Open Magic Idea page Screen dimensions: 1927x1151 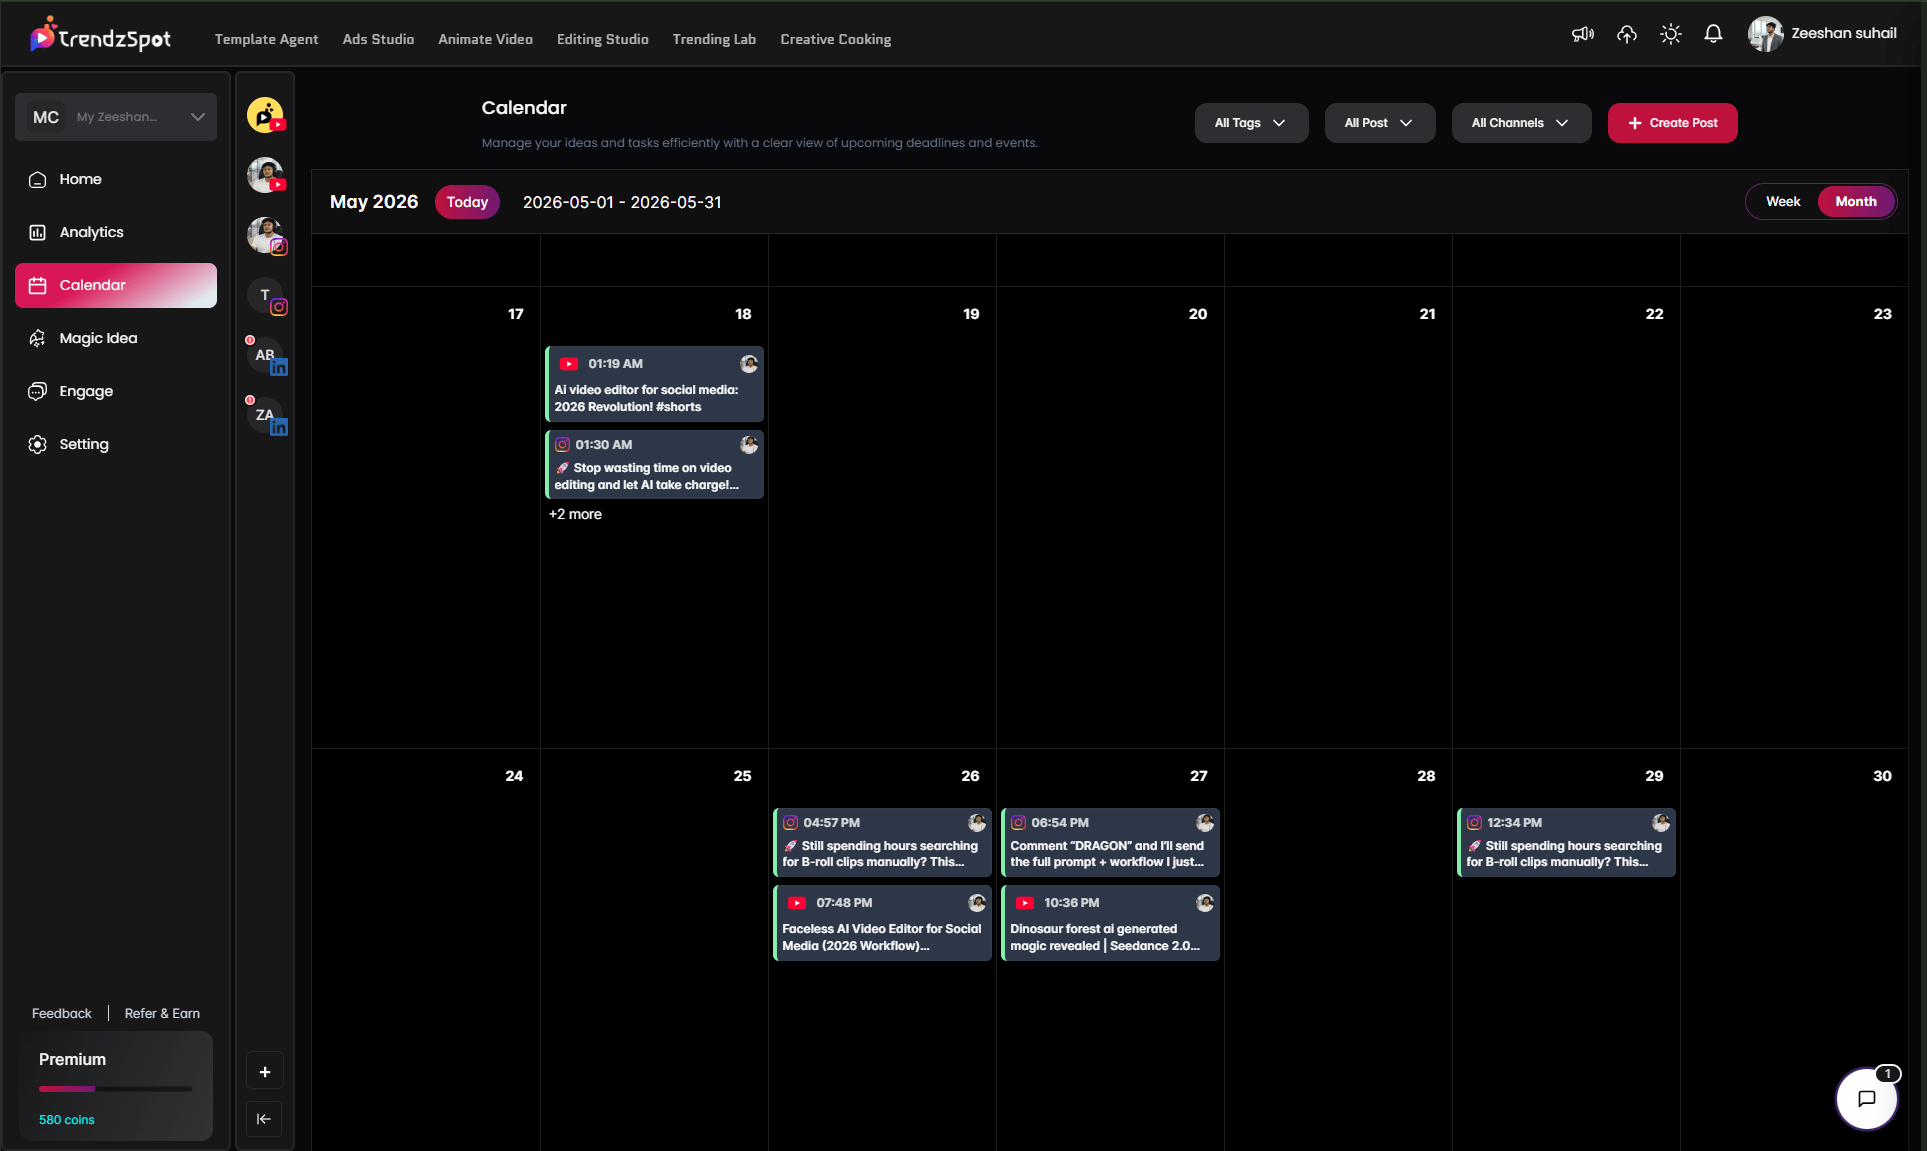click(116, 338)
